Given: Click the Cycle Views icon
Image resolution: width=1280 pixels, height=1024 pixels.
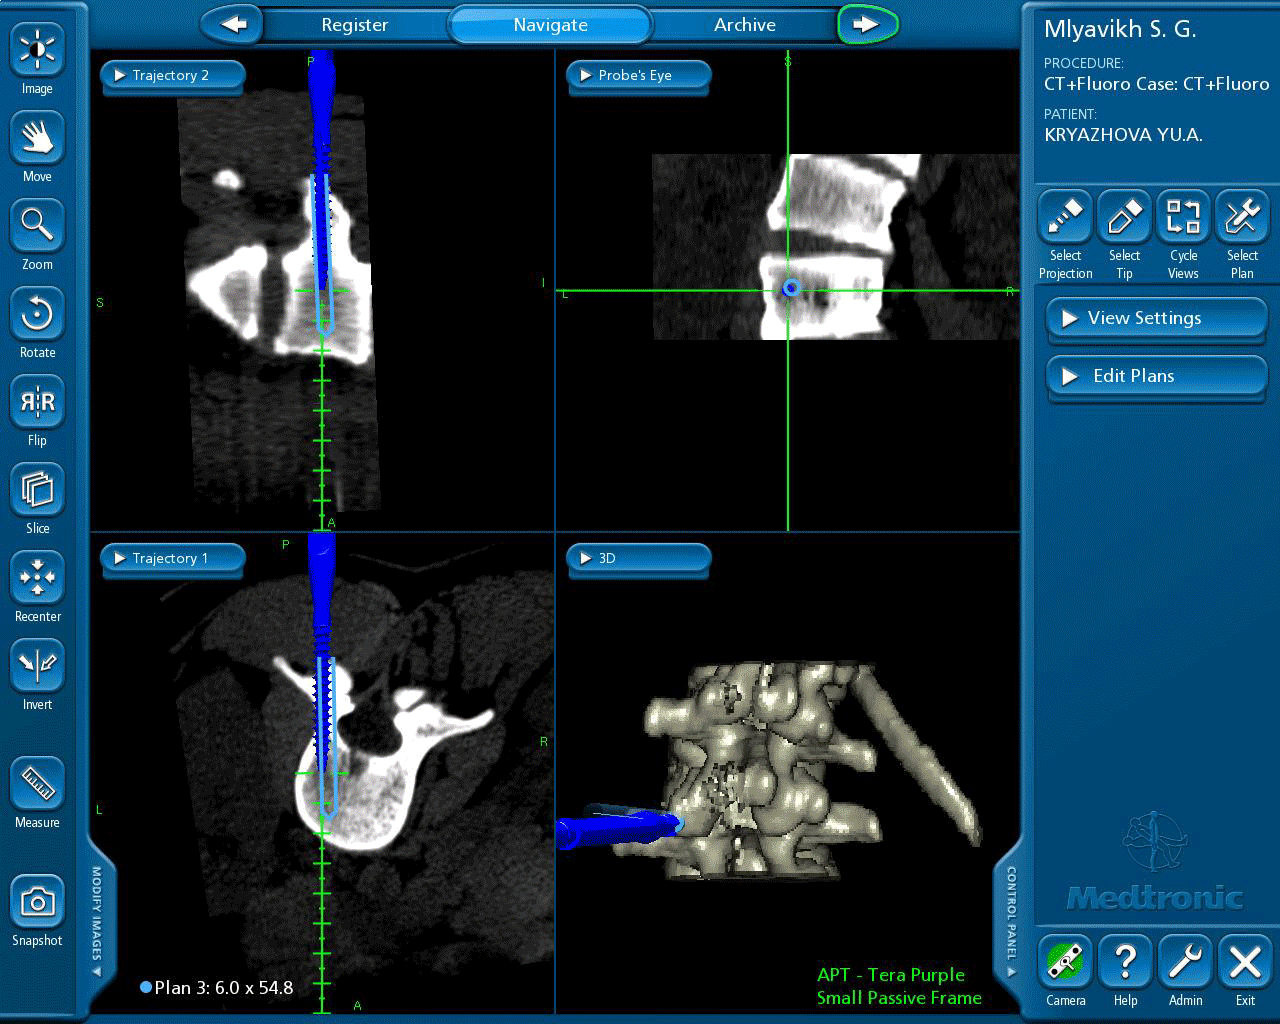Looking at the screenshot, I should pos(1183,217).
